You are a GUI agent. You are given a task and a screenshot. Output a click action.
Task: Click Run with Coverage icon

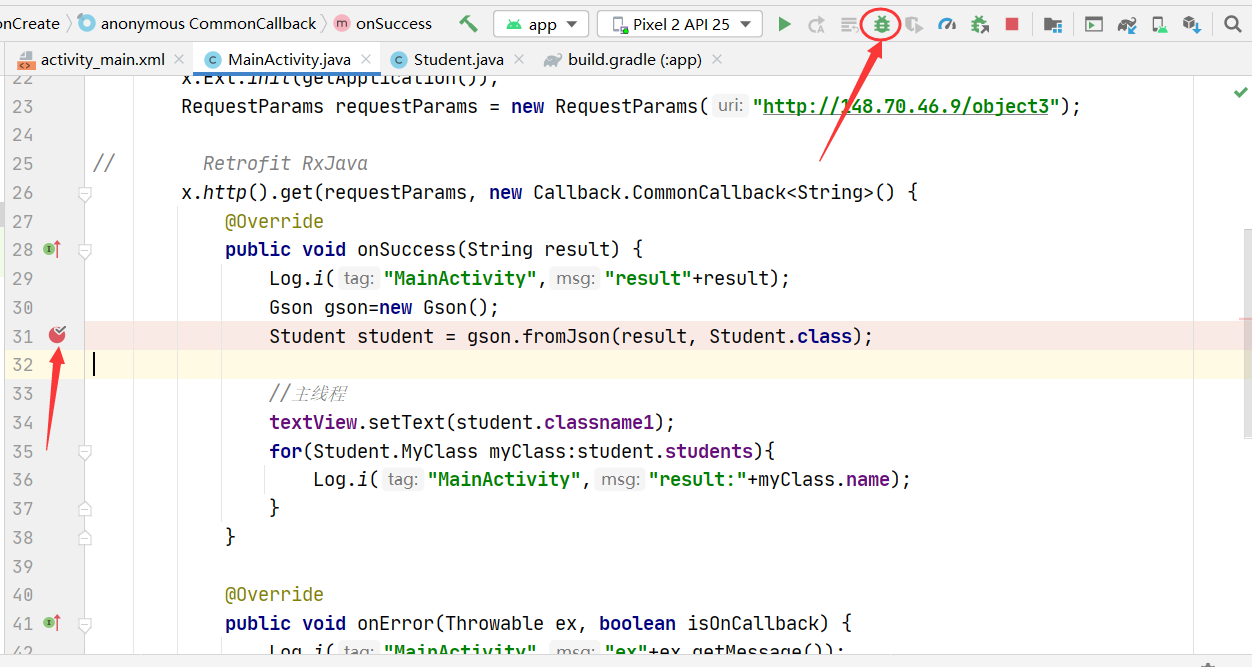pos(914,24)
